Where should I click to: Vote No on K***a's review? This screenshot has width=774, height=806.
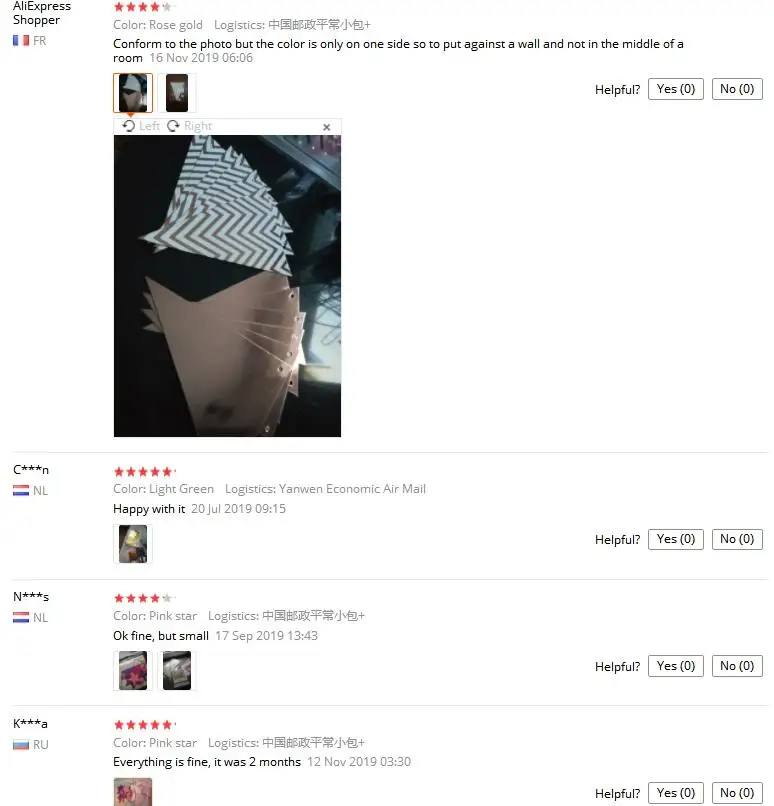(x=737, y=793)
